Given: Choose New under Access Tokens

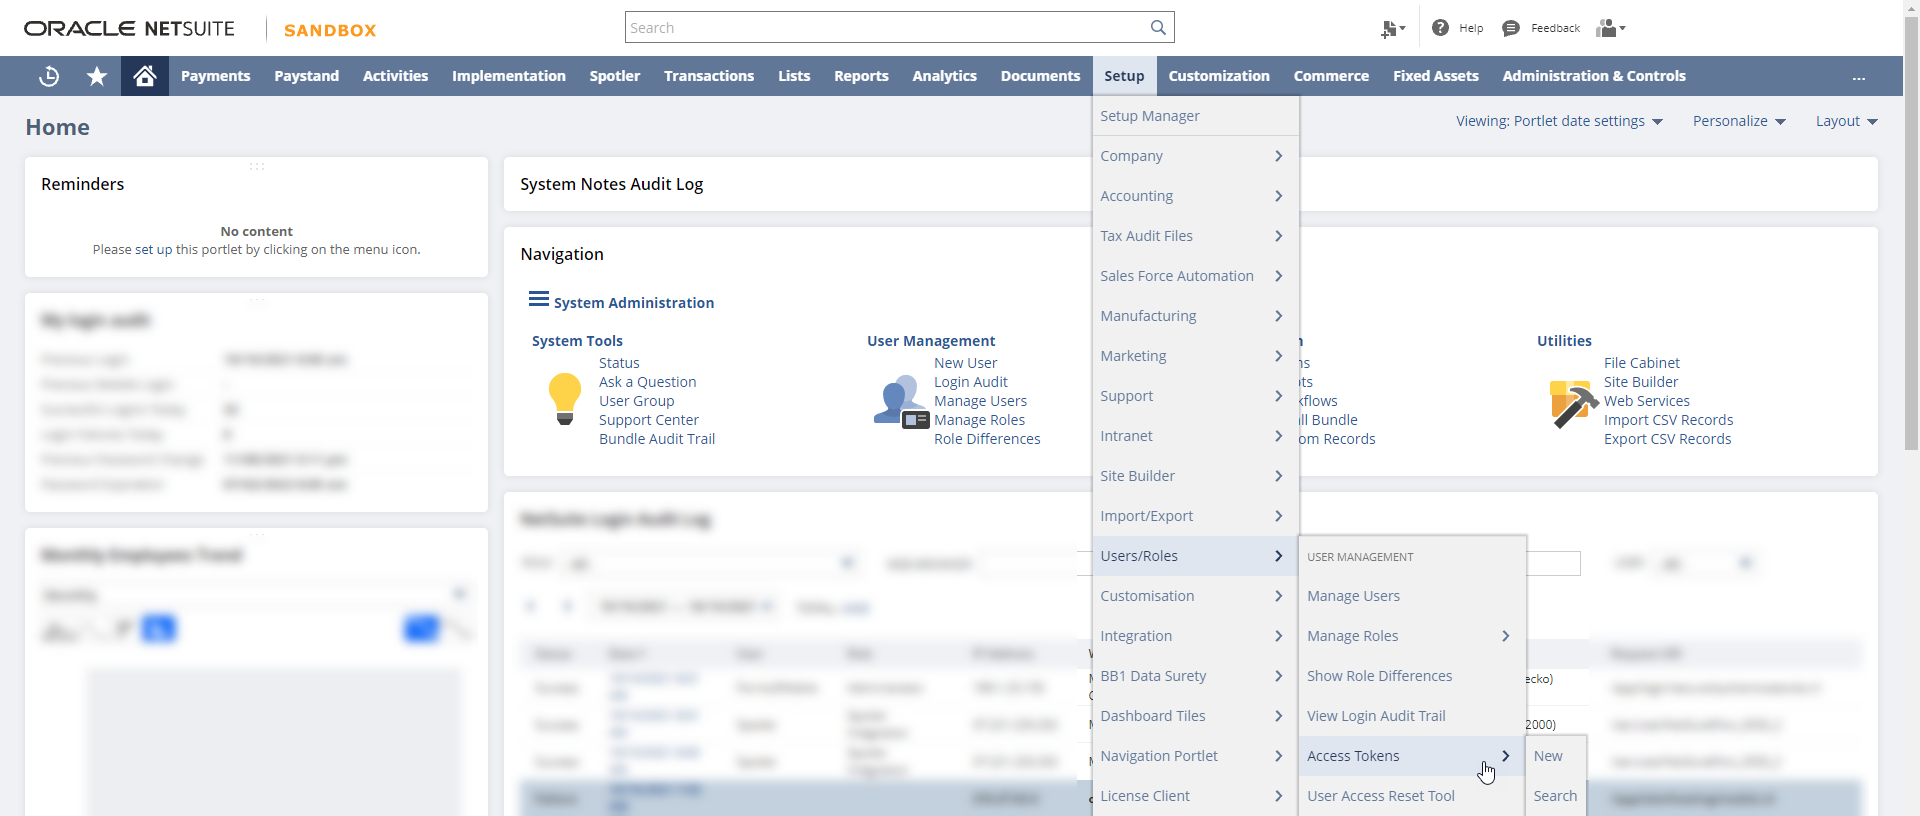Looking at the screenshot, I should (1556, 756).
